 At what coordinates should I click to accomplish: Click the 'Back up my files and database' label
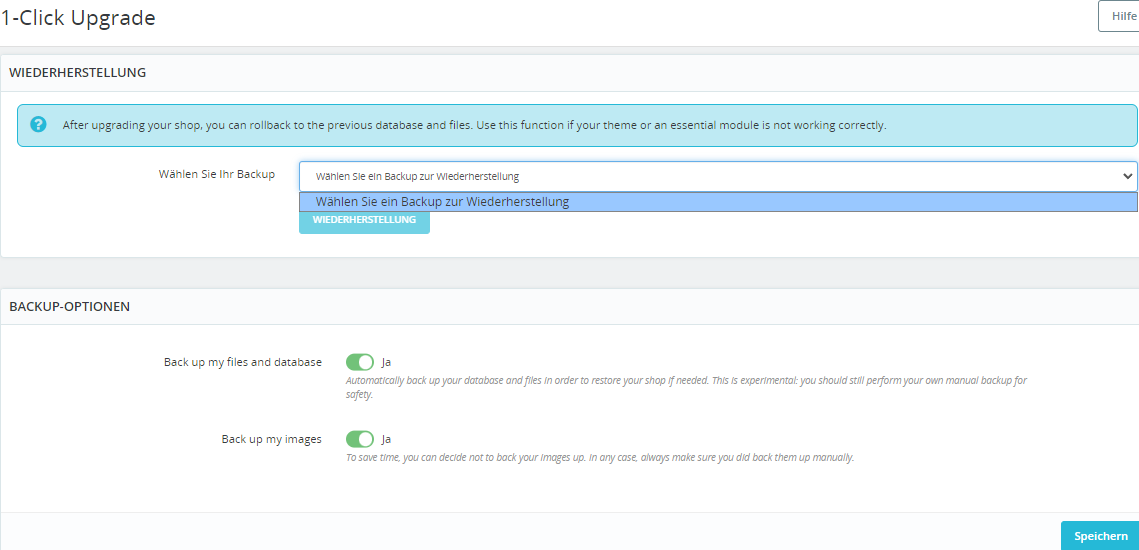[x=243, y=362]
